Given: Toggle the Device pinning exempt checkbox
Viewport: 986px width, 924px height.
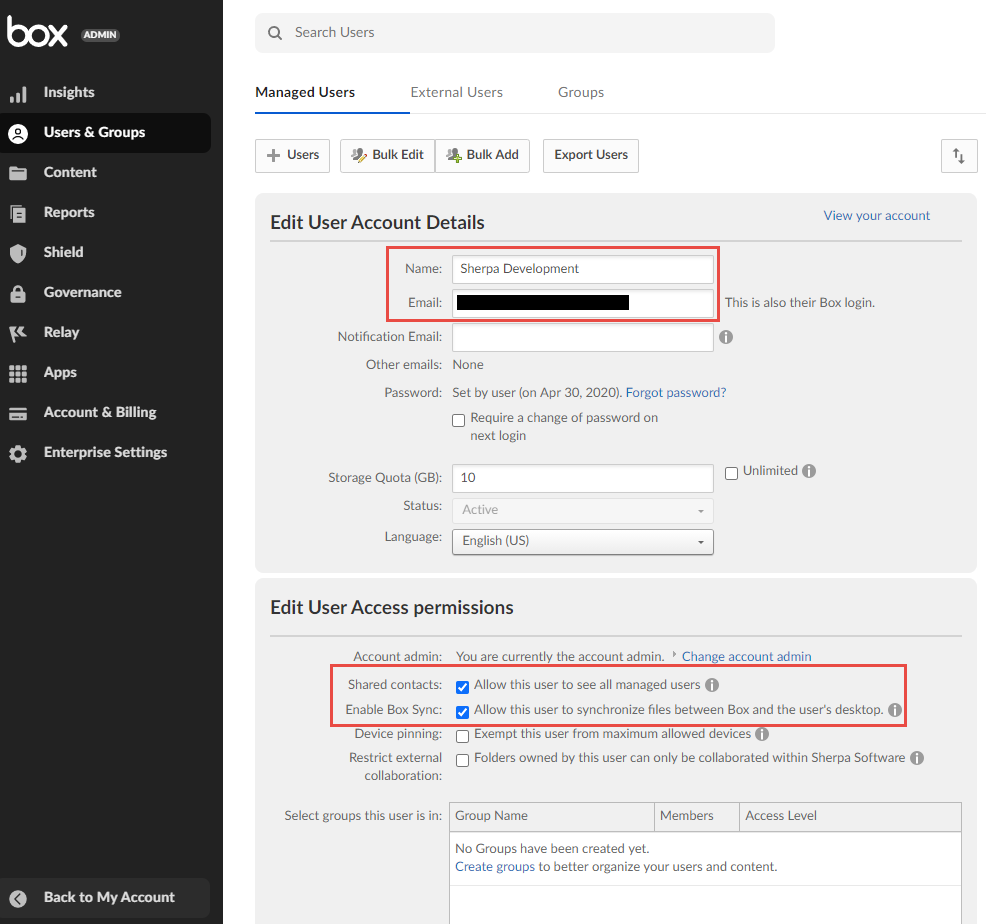Looking at the screenshot, I should pos(462,736).
